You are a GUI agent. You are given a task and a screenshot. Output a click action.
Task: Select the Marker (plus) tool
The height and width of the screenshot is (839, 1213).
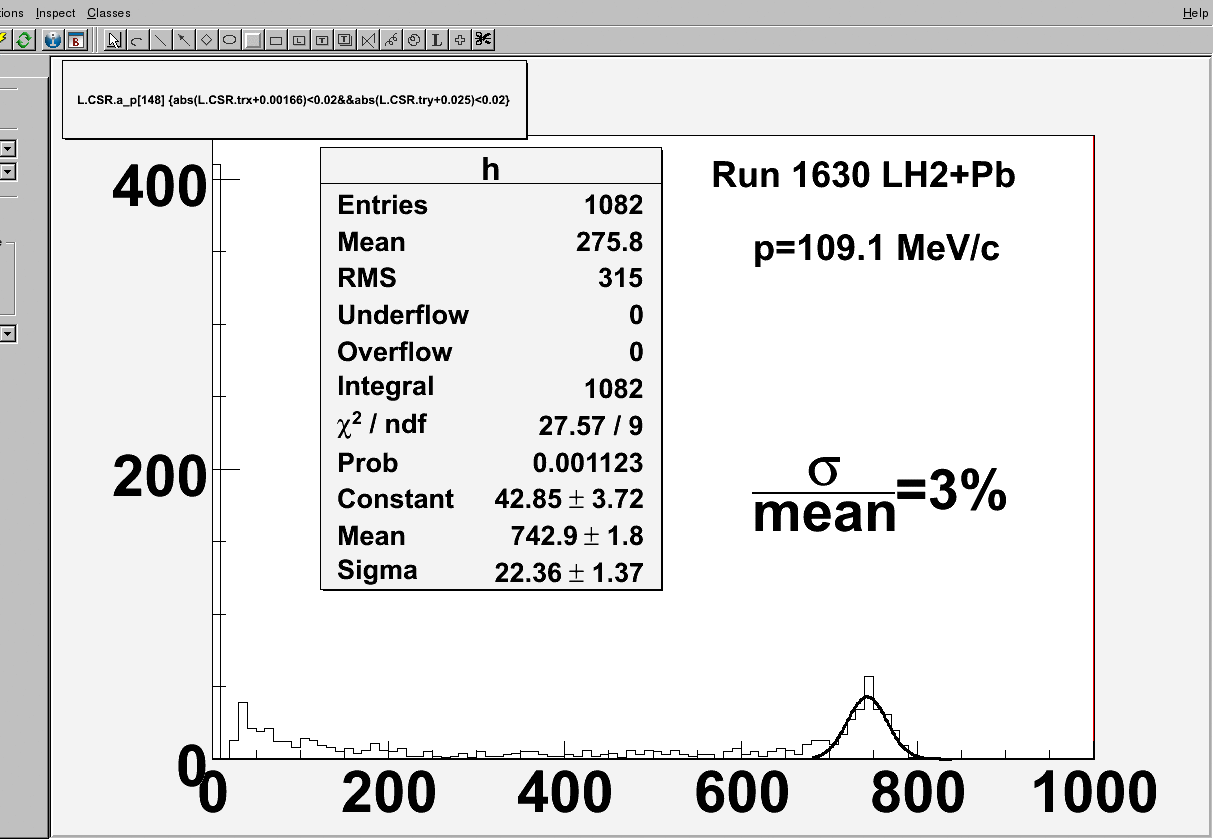click(460, 40)
